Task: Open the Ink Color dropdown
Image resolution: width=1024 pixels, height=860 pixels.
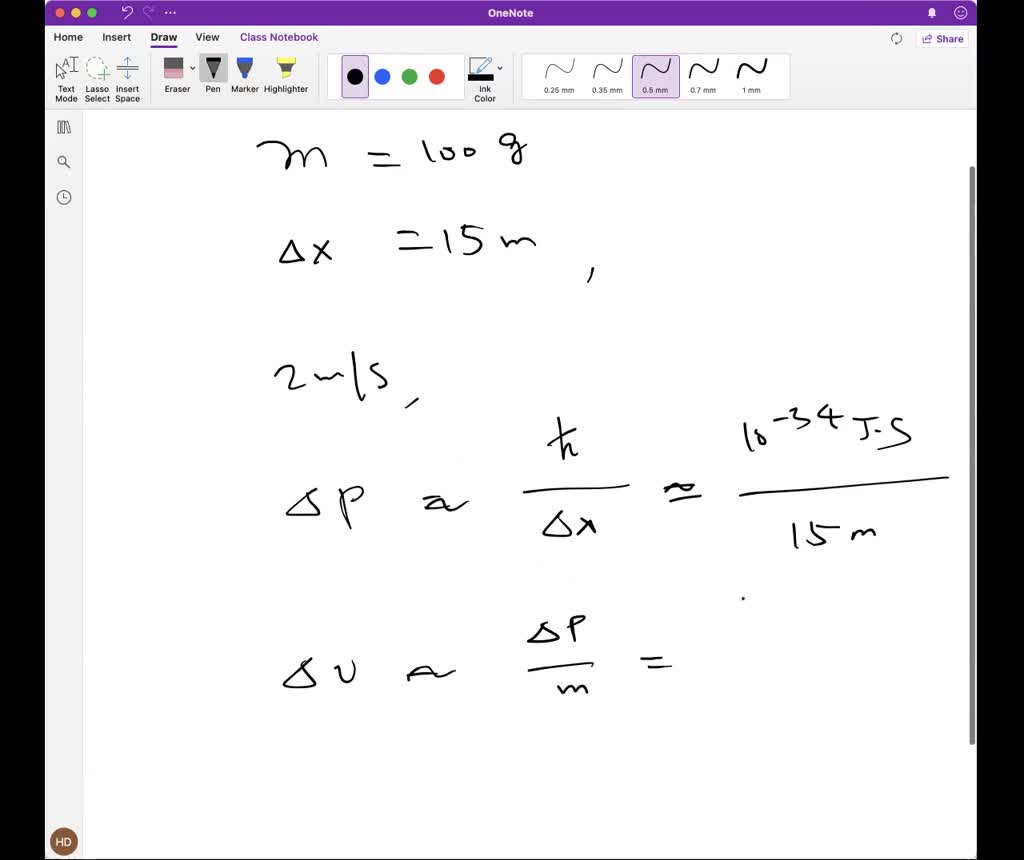Action: pos(499,68)
